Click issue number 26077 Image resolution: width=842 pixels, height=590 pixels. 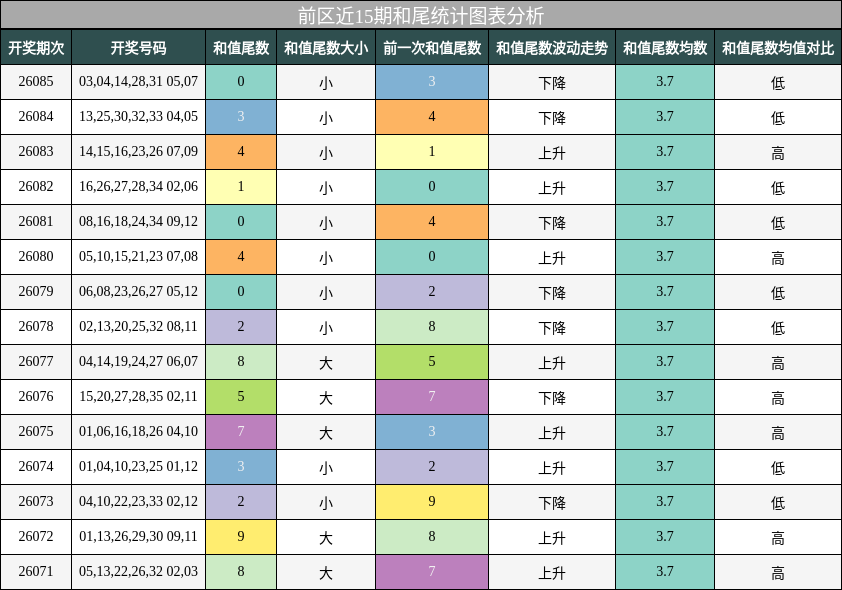(x=36, y=361)
